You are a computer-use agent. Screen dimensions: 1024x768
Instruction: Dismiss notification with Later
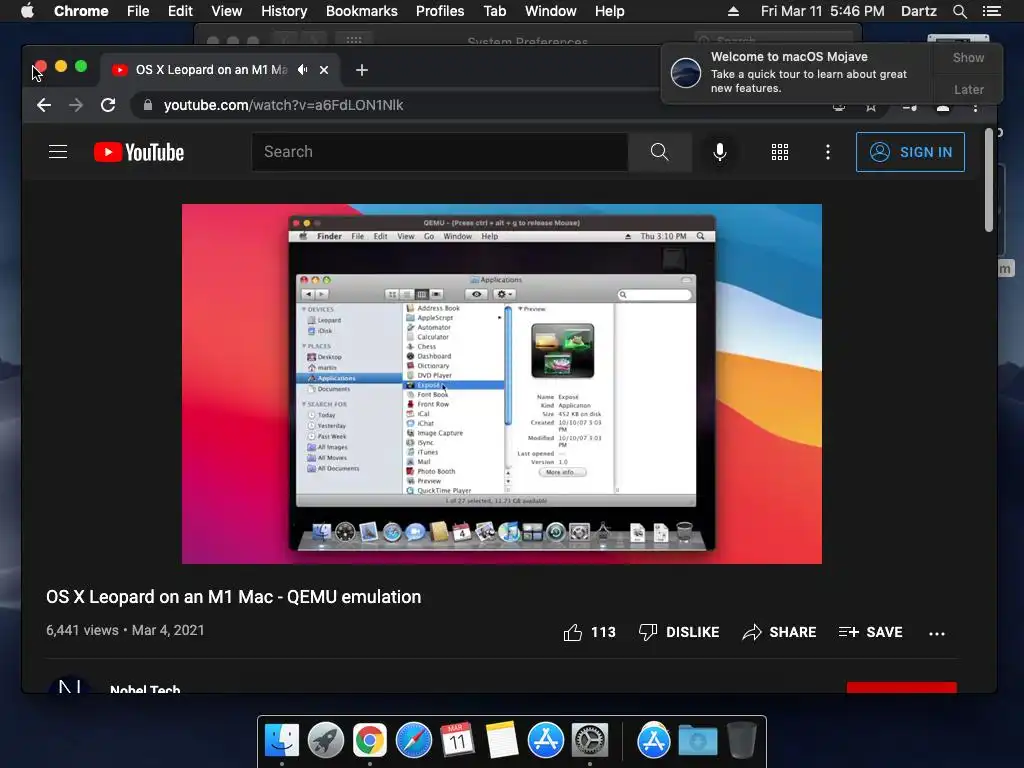(968, 89)
